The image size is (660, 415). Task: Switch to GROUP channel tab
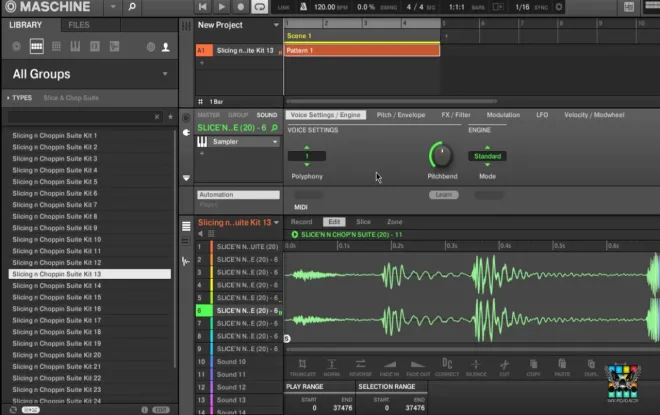pos(238,115)
